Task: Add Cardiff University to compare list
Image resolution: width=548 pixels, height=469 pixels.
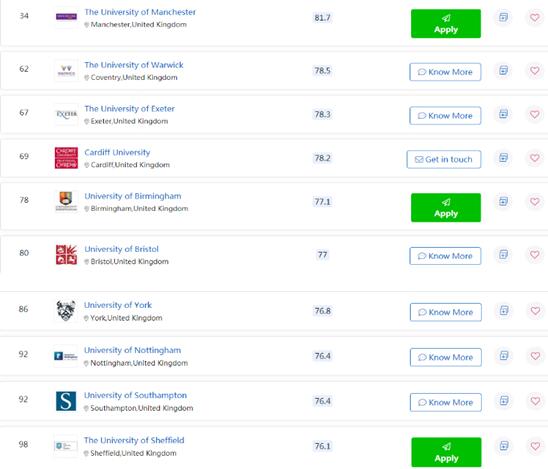Action: [x=503, y=158]
